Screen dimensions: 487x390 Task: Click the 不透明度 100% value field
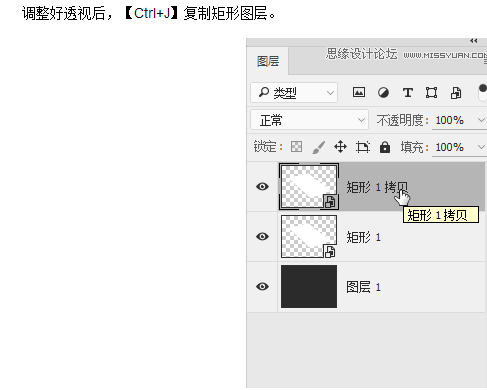click(x=450, y=120)
